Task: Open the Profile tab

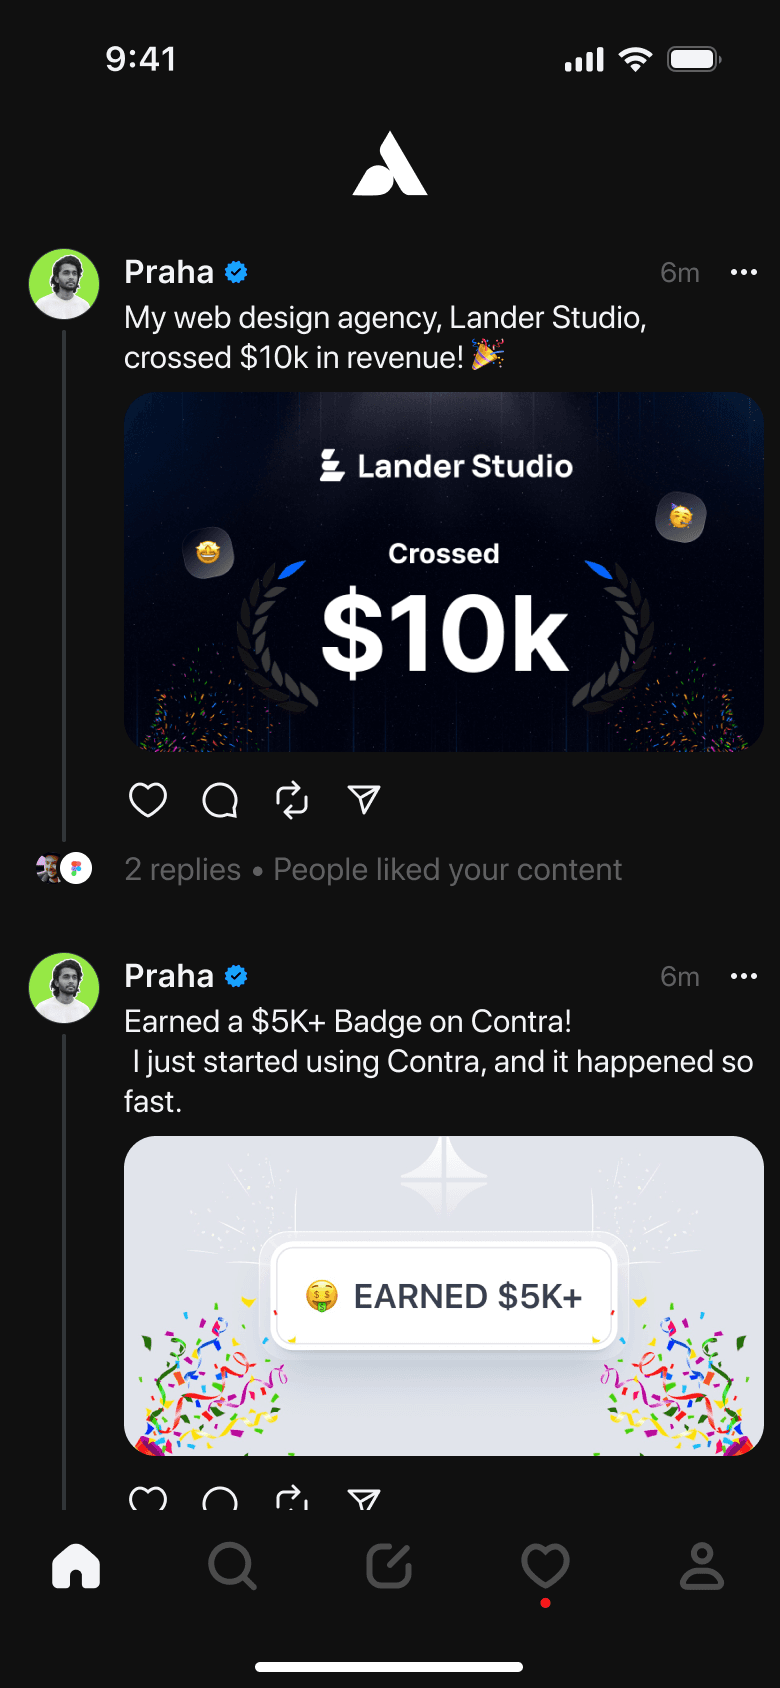Action: tap(702, 1566)
